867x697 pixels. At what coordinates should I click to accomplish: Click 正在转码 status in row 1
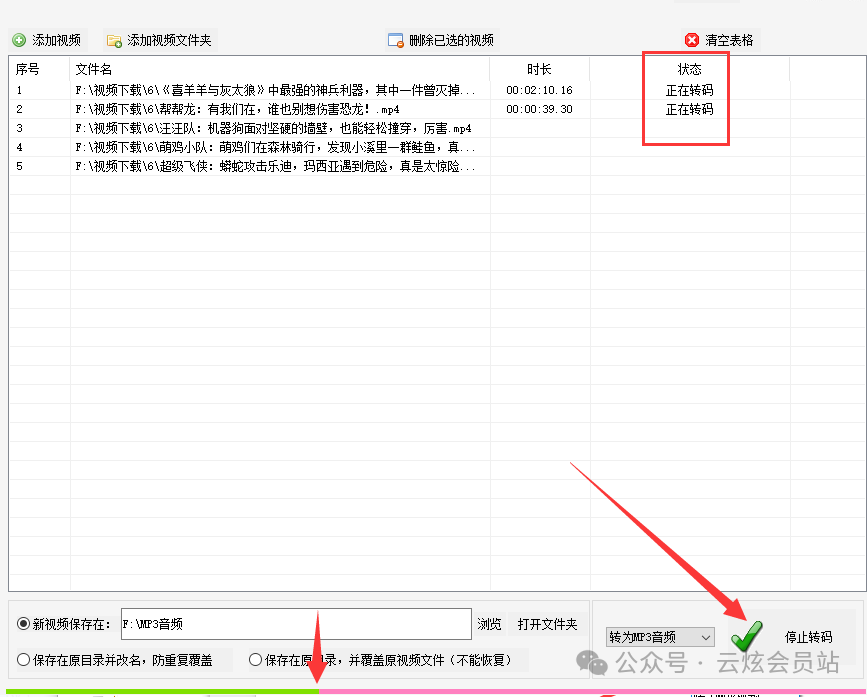[x=690, y=90]
